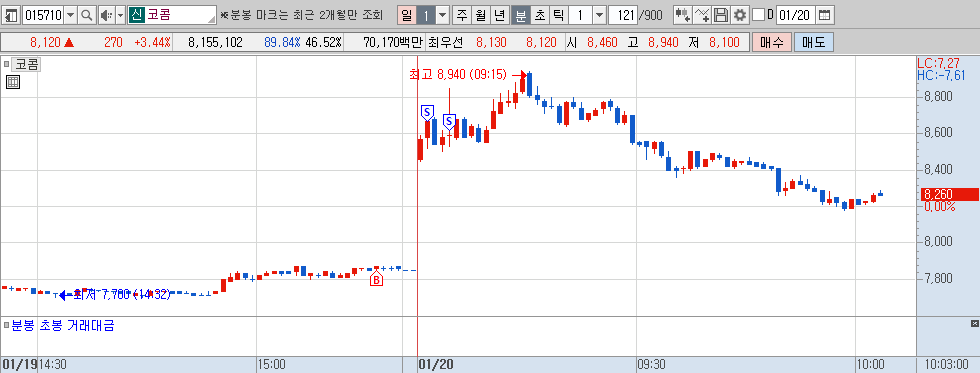Switch to the 주 weekly chart tab
Screen dimensions: 980x373
coord(461,15)
